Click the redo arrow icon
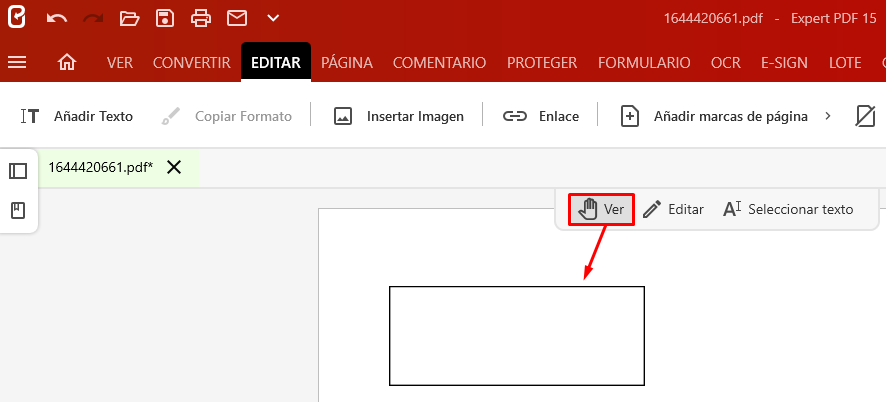The image size is (886, 402). 93,19
